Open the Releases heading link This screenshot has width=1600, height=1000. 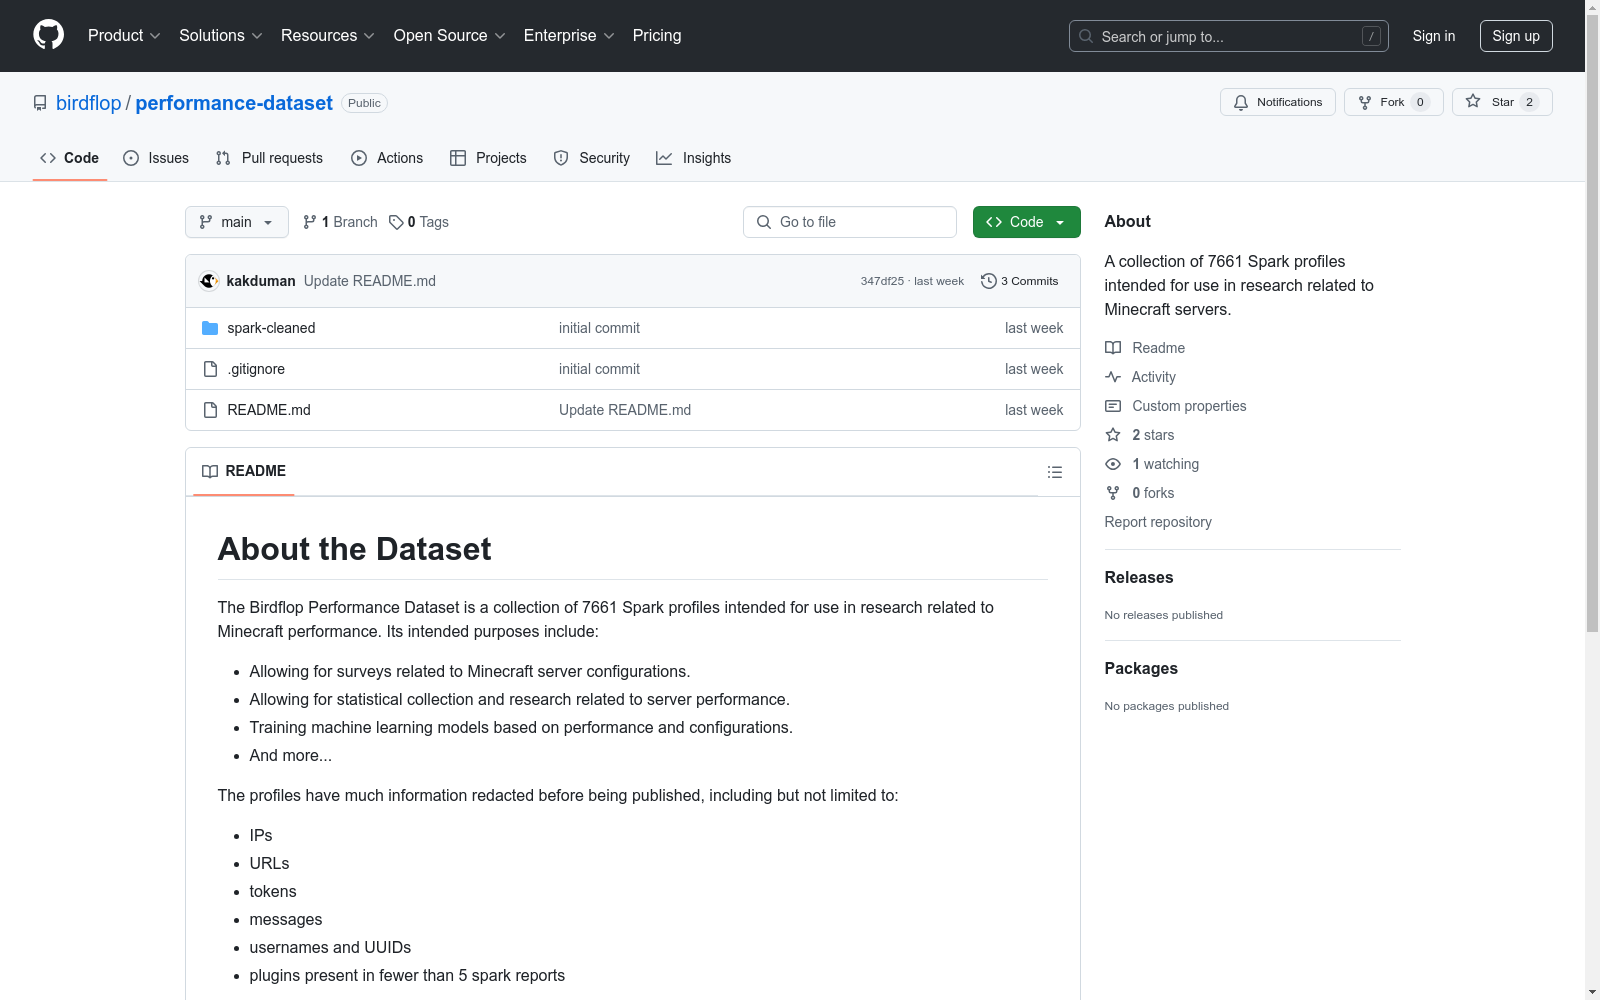(1139, 577)
